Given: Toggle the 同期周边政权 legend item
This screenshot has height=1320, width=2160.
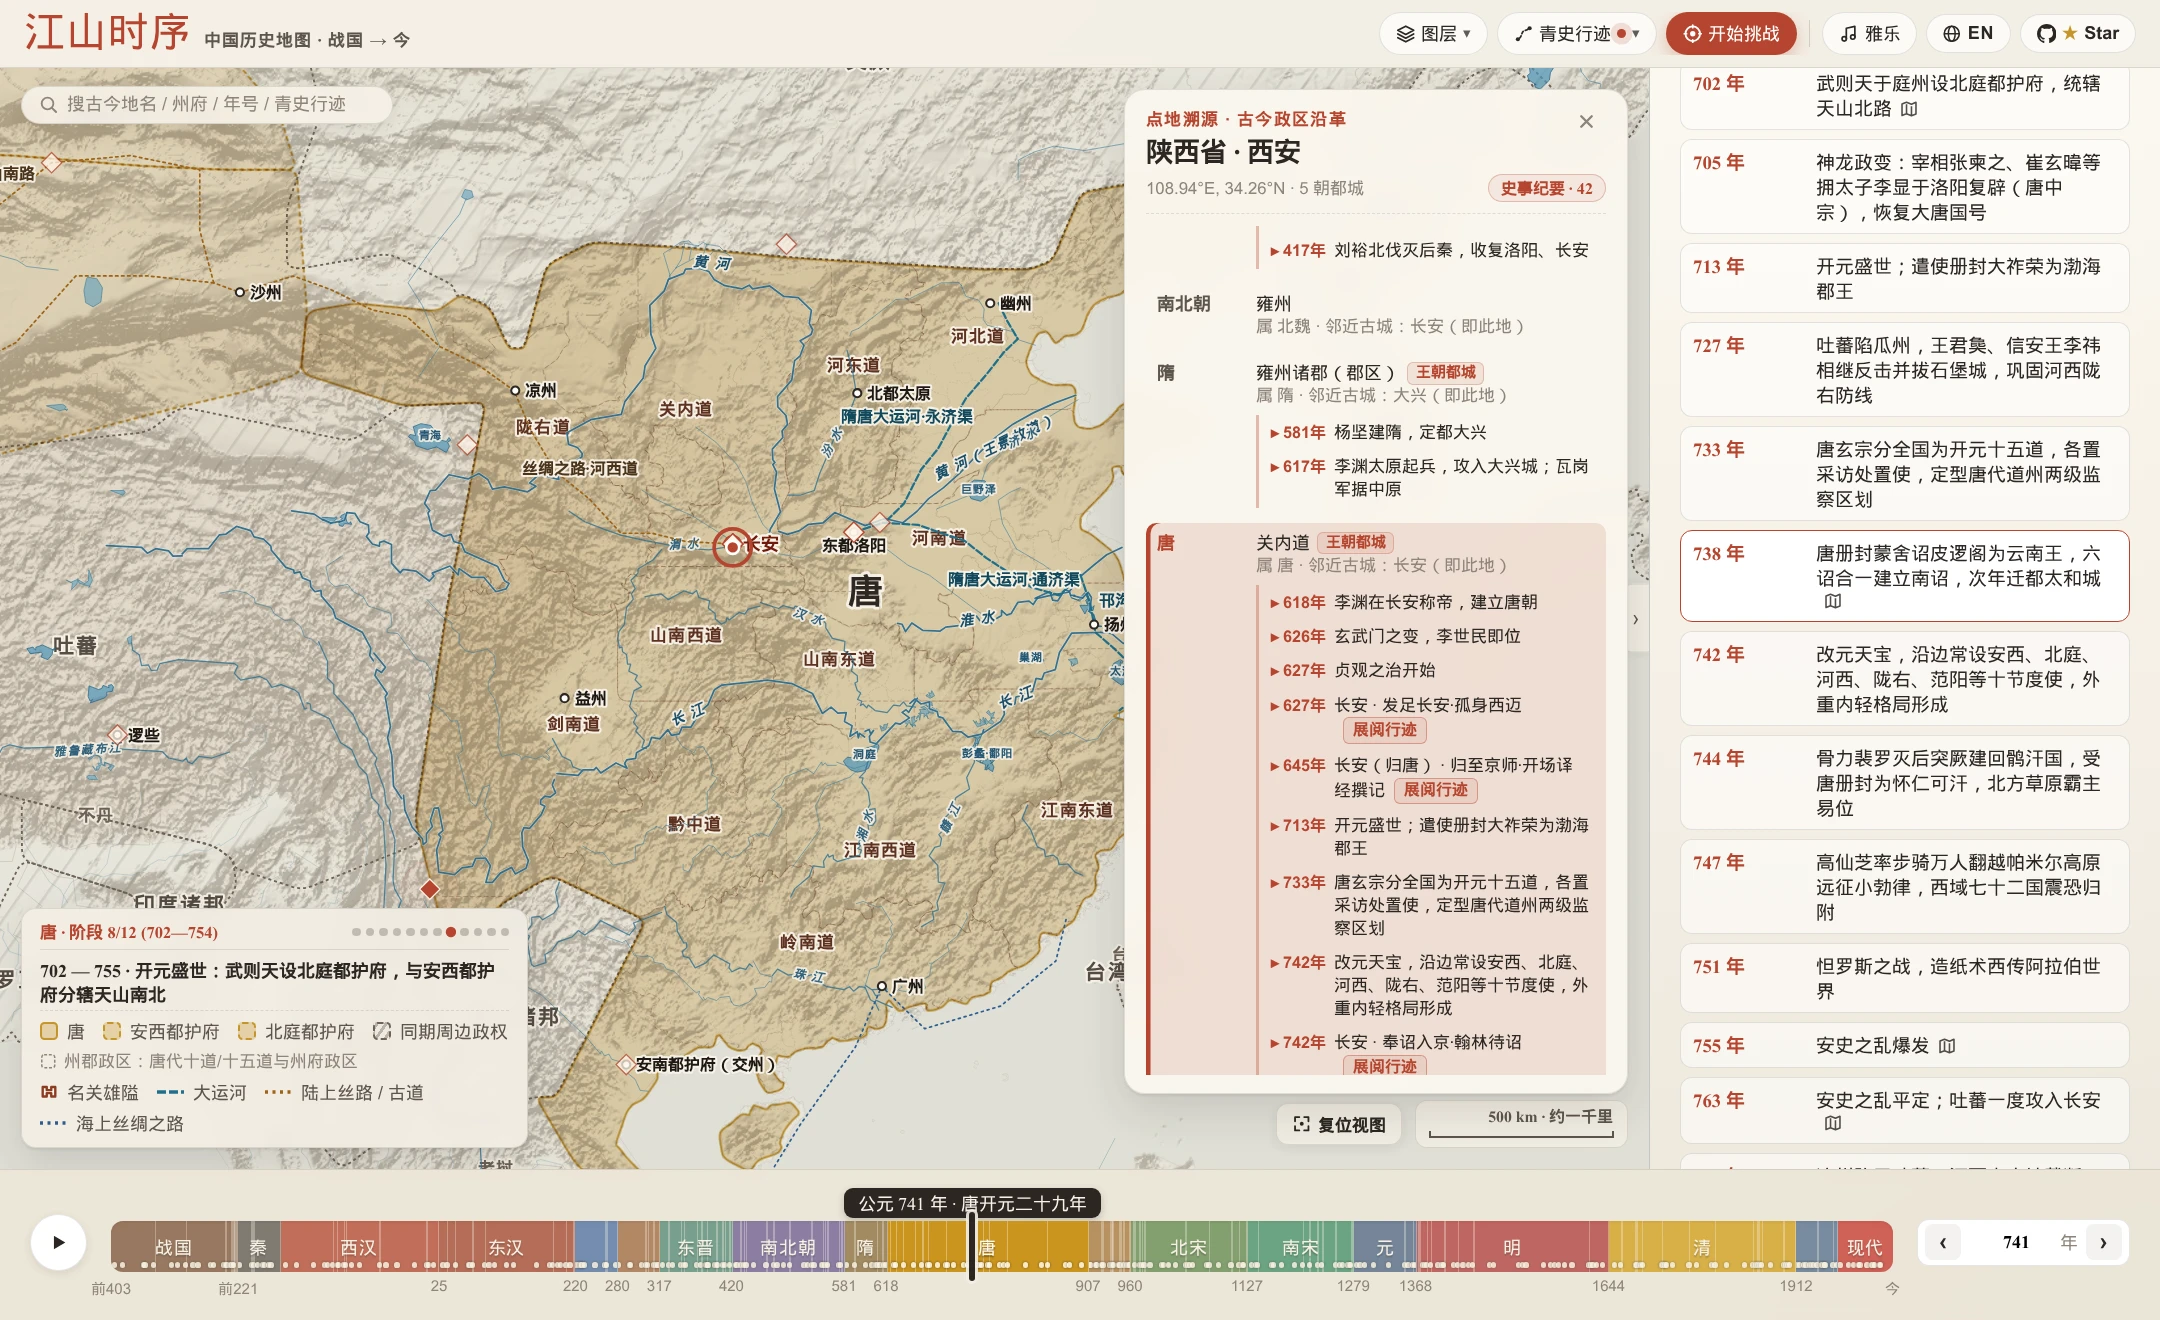Looking at the screenshot, I should pos(440,1031).
